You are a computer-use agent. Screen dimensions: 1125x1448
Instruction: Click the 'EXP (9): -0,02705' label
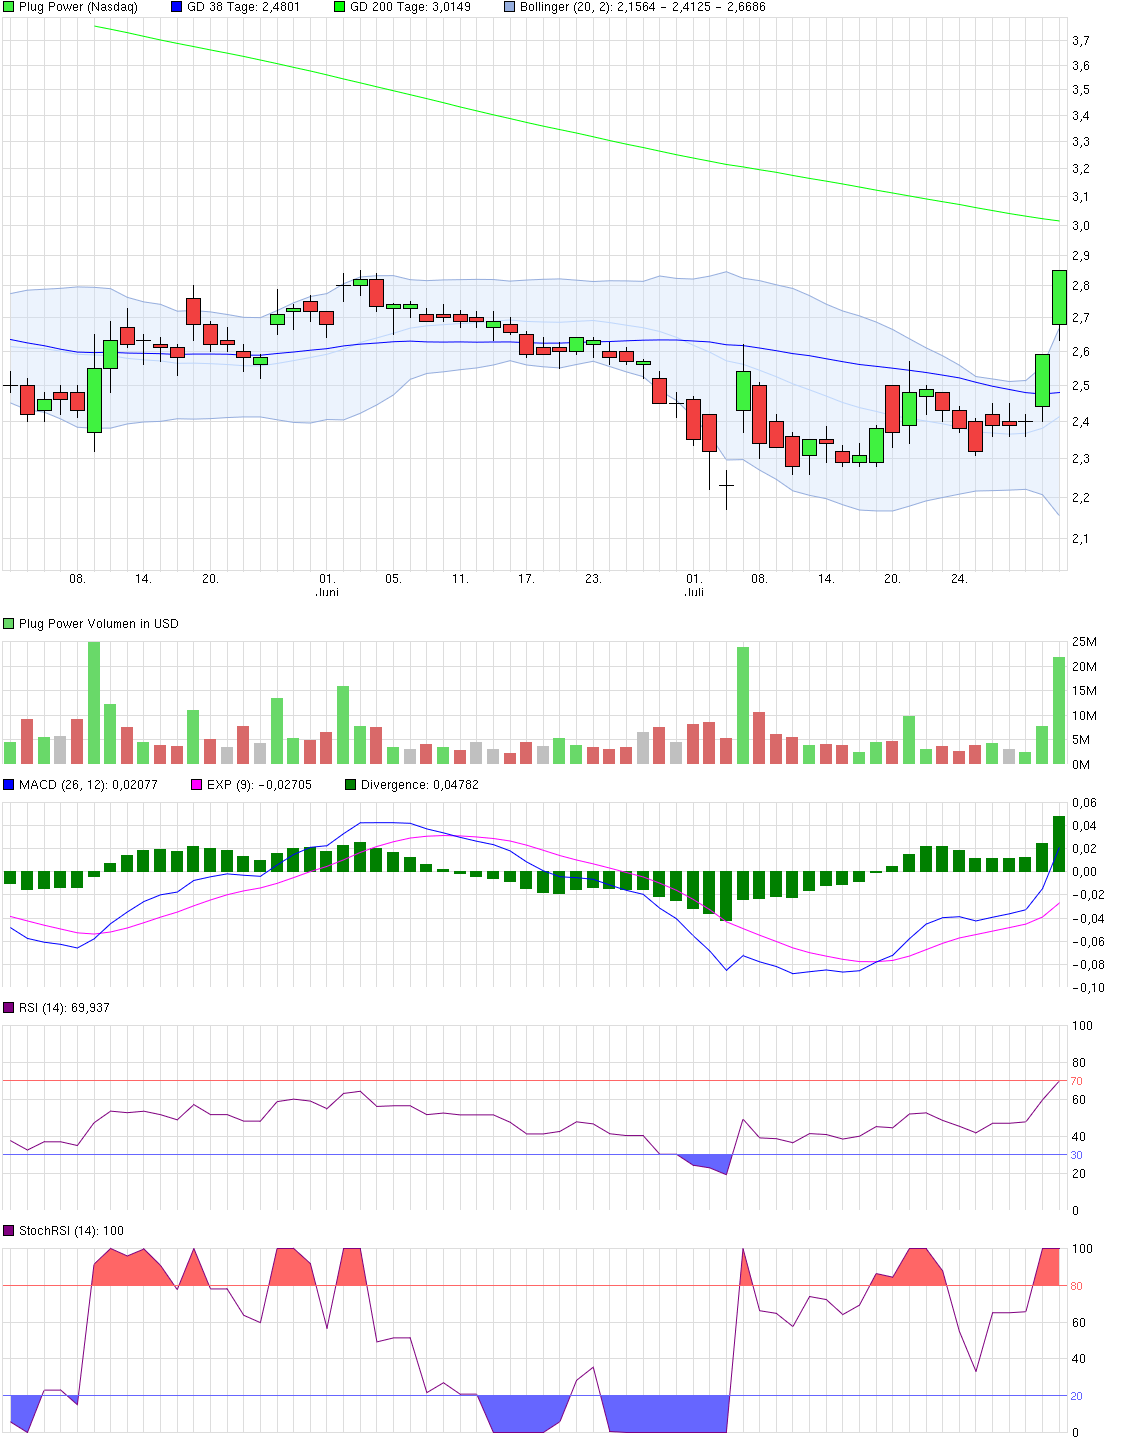pyautogui.click(x=259, y=785)
